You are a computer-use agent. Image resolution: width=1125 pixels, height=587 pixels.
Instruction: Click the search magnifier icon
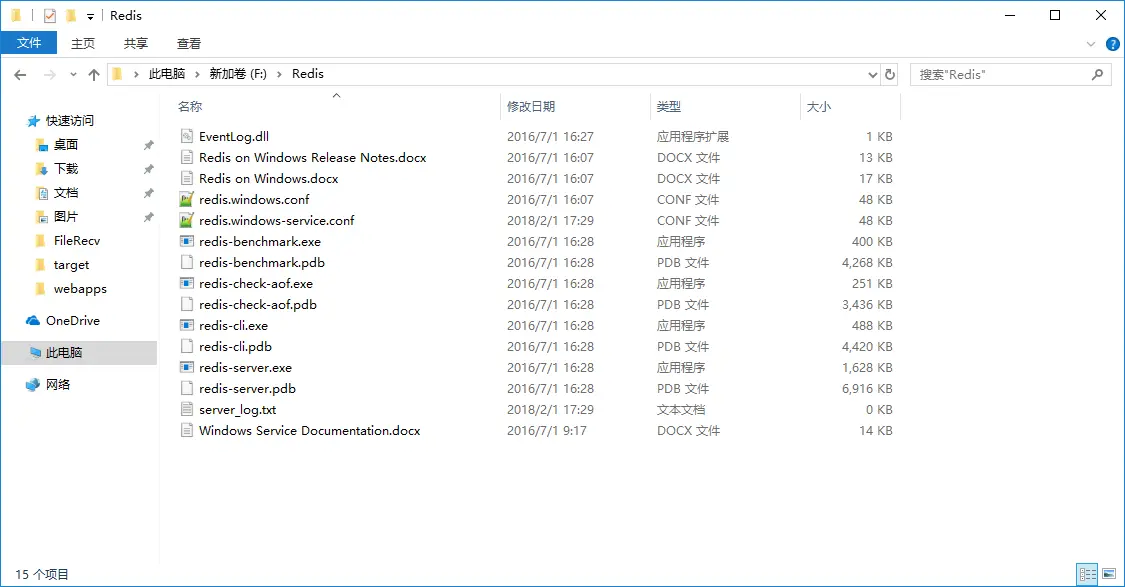point(1097,75)
